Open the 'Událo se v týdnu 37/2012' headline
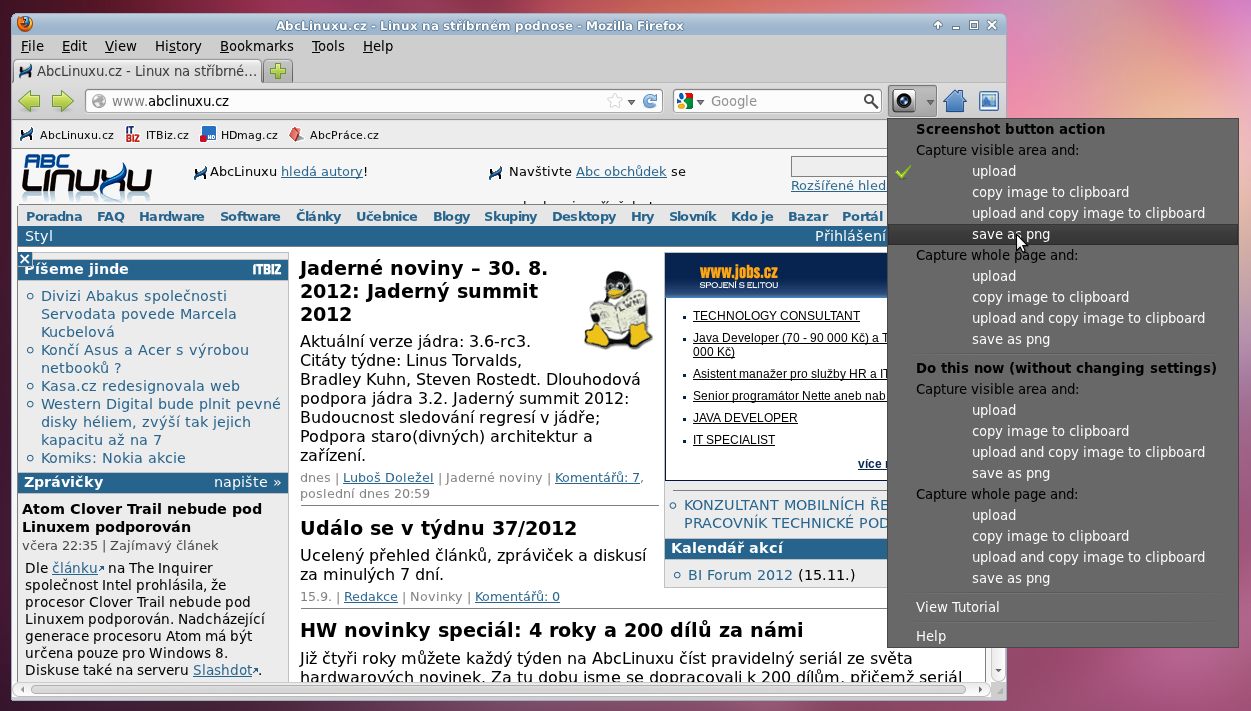This screenshot has height=711, width=1251. [x=438, y=528]
